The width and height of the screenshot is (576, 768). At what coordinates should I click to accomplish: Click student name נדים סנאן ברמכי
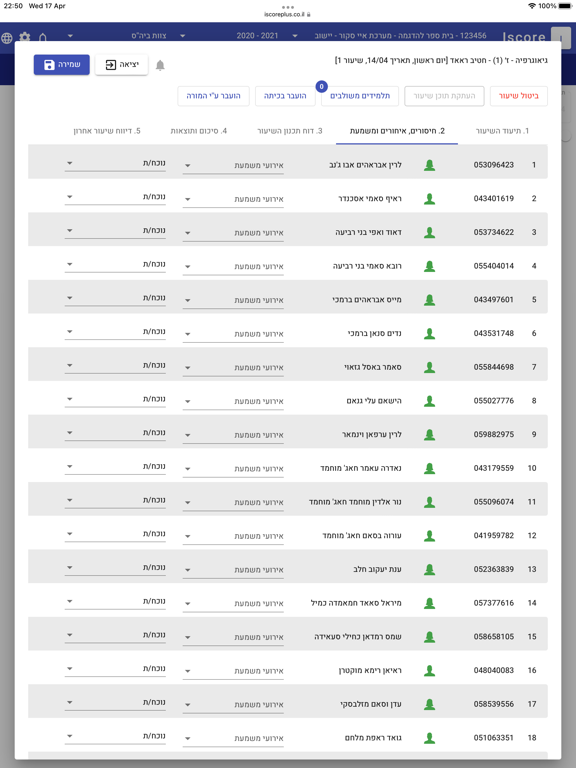pos(375,334)
